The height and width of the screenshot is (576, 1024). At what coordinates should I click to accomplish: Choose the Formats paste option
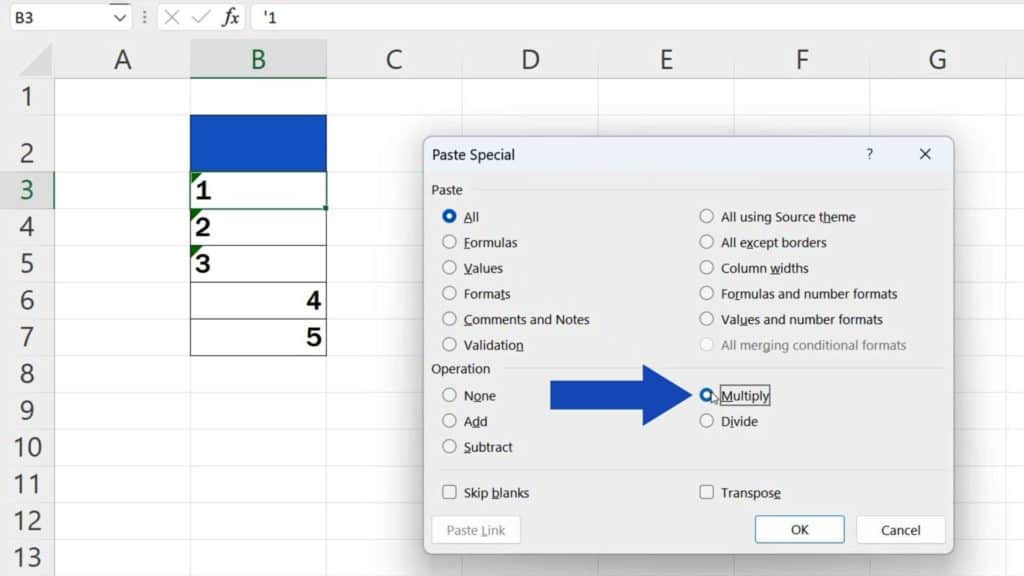[449, 293]
